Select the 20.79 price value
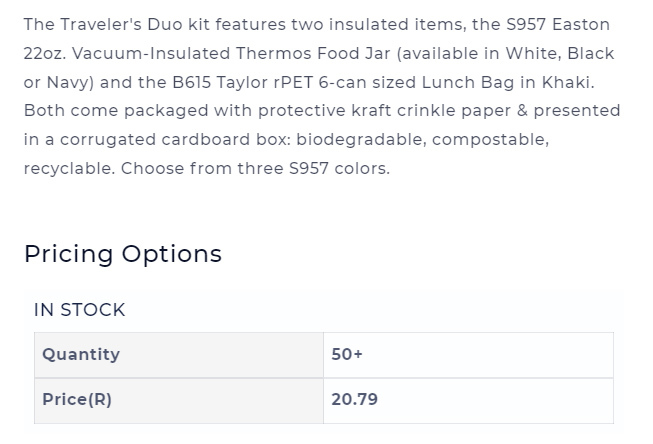The height and width of the screenshot is (444, 653). pyautogui.click(x=354, y=399)
